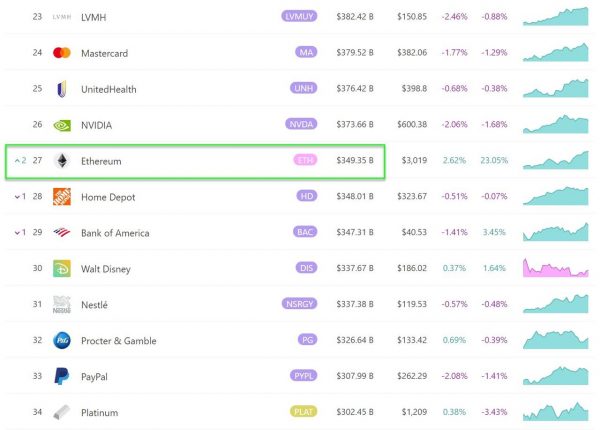Open Walt Disney pink sparkline chart
Screen dimensions: 600x430
point(556,268)
